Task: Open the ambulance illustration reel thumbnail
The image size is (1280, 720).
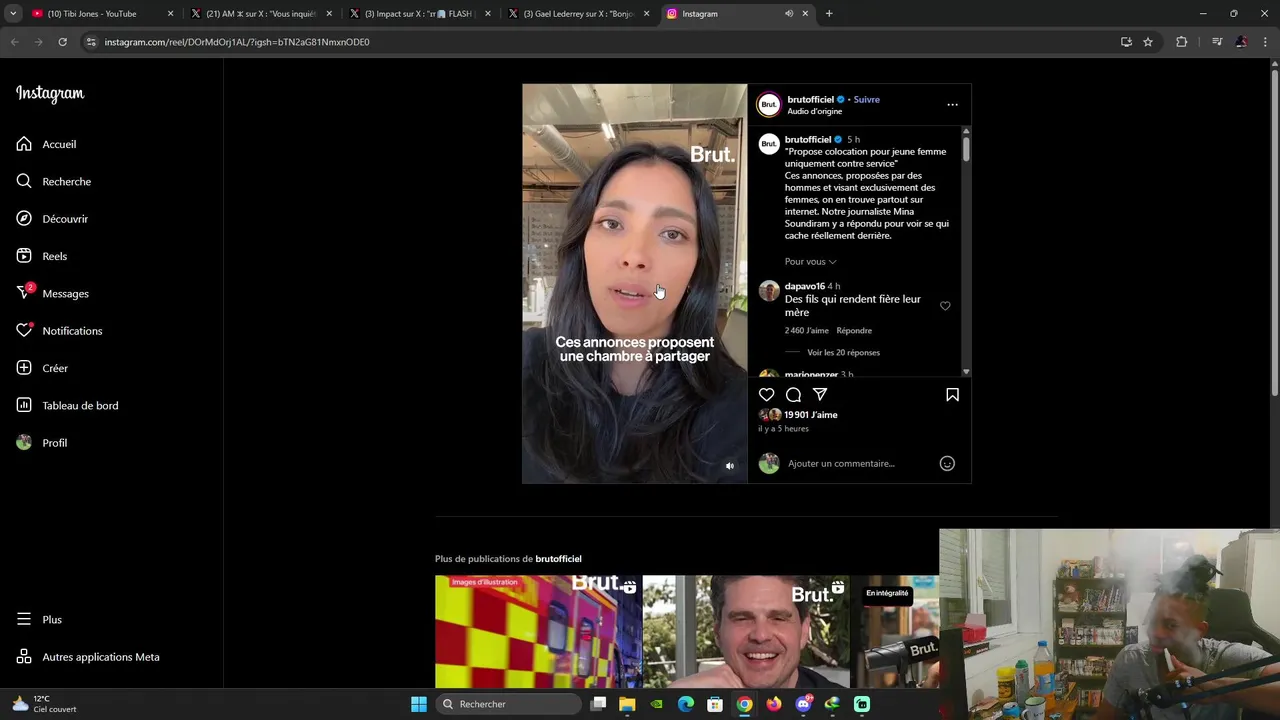Action: 538,632
